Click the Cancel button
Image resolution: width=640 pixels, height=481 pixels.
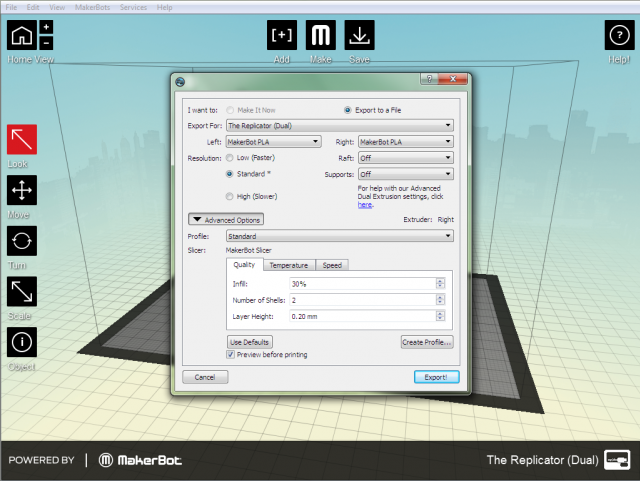pyautogui.click(x=205, y=377)
